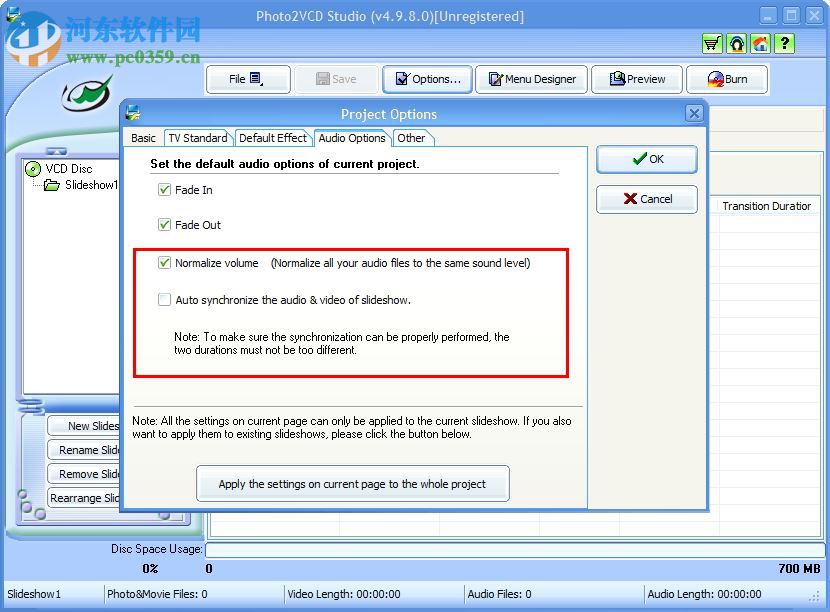Open the question mark help icon
This screenshot has height=612, width=830.
click(x=784, y=43)
